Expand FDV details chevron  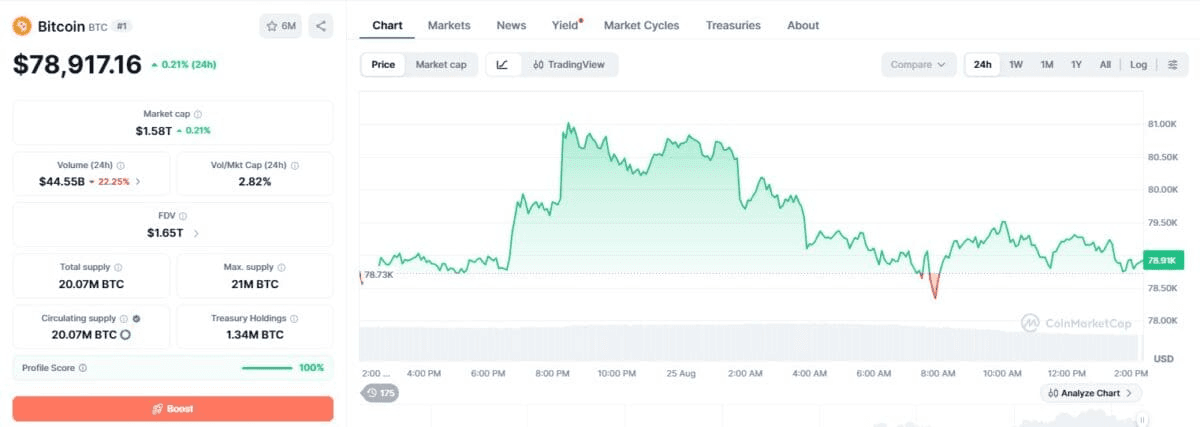[x=196, y=233]
